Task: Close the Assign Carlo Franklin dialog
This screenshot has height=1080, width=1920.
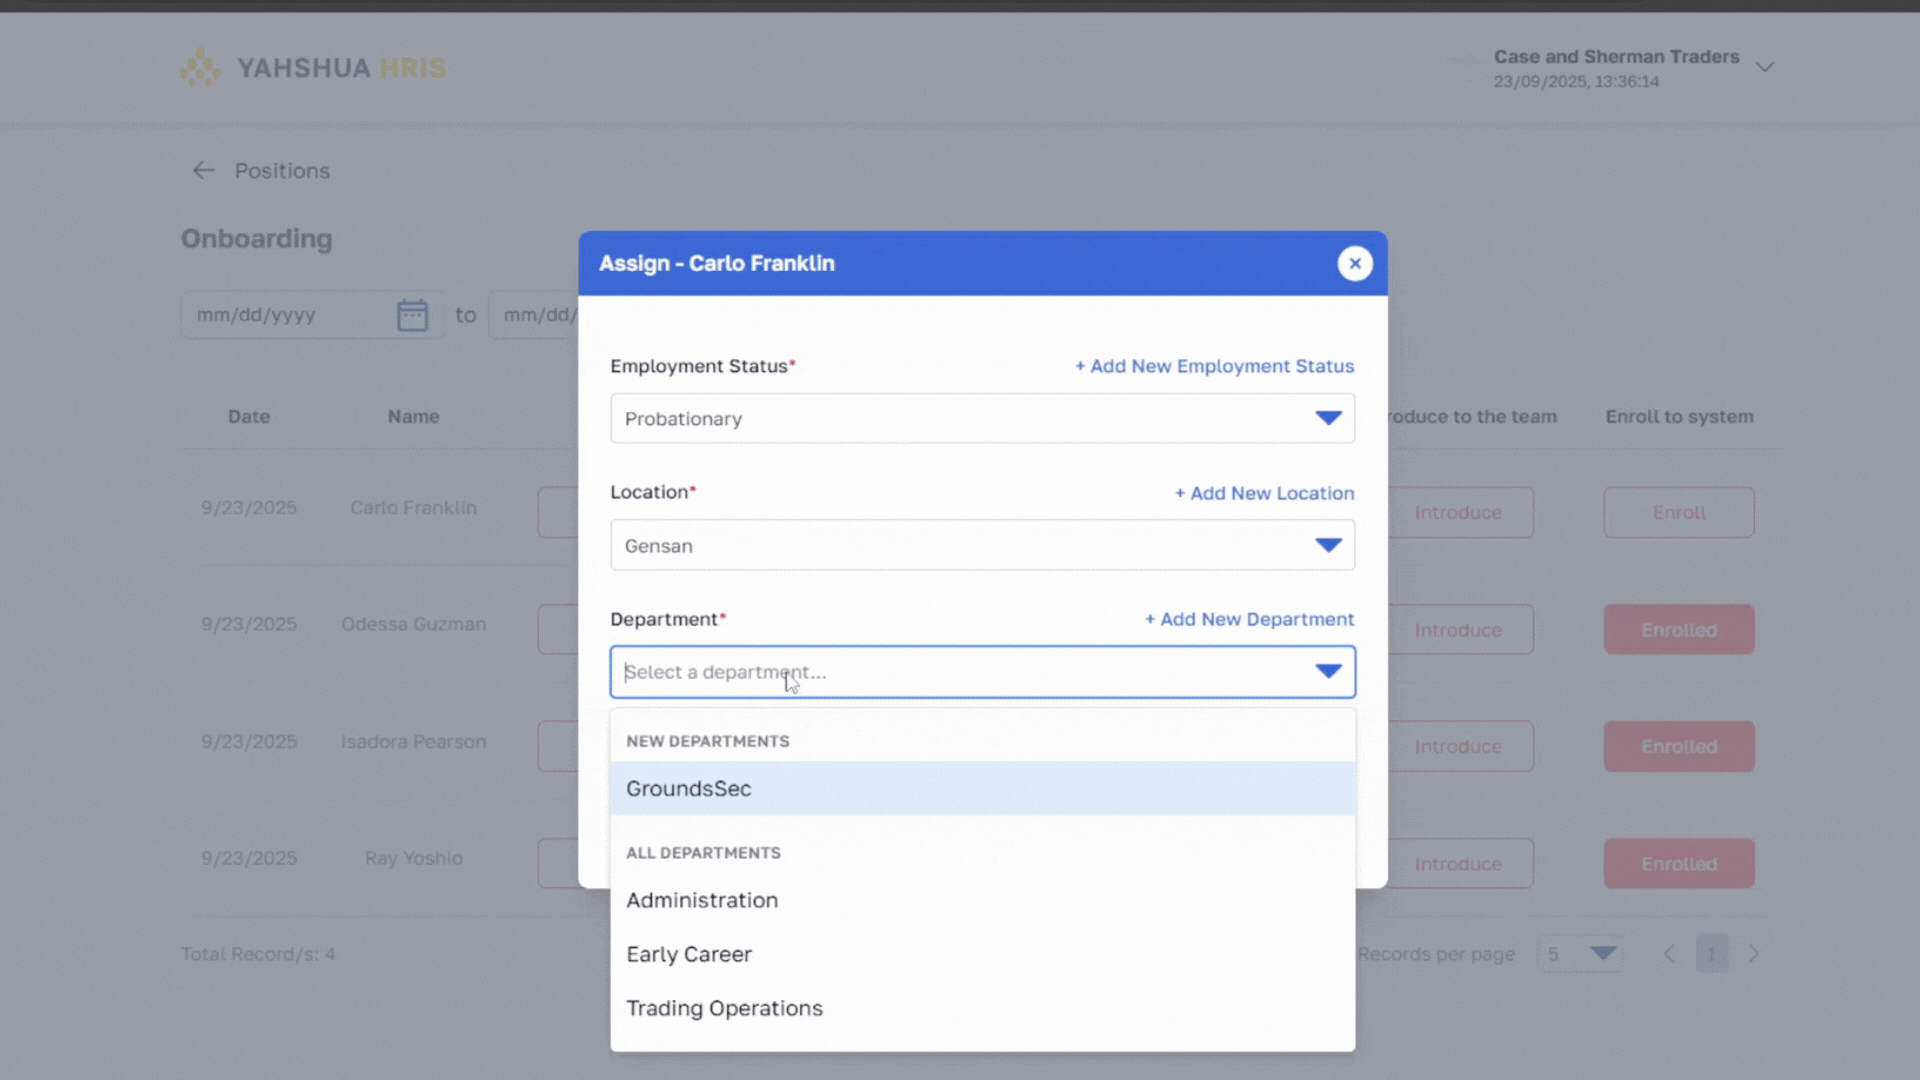Action: [1355, 263]
